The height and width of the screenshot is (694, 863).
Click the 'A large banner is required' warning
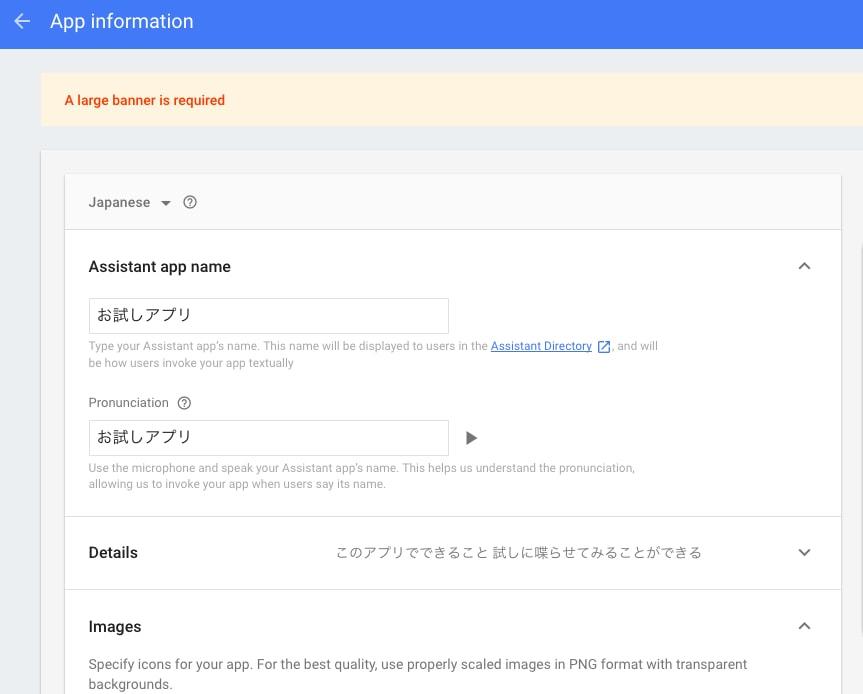[x=145, y=100]
